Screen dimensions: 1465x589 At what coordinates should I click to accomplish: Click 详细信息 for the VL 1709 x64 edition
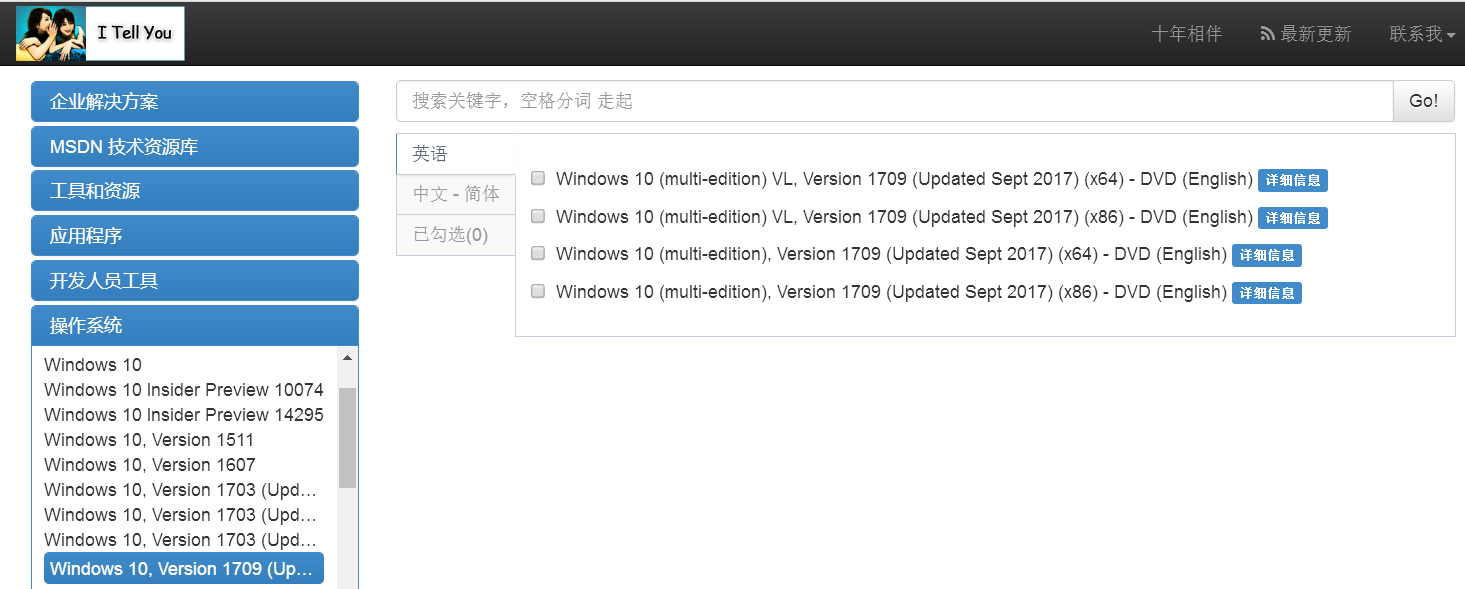pyautogui.click(x=1292, y=180)
